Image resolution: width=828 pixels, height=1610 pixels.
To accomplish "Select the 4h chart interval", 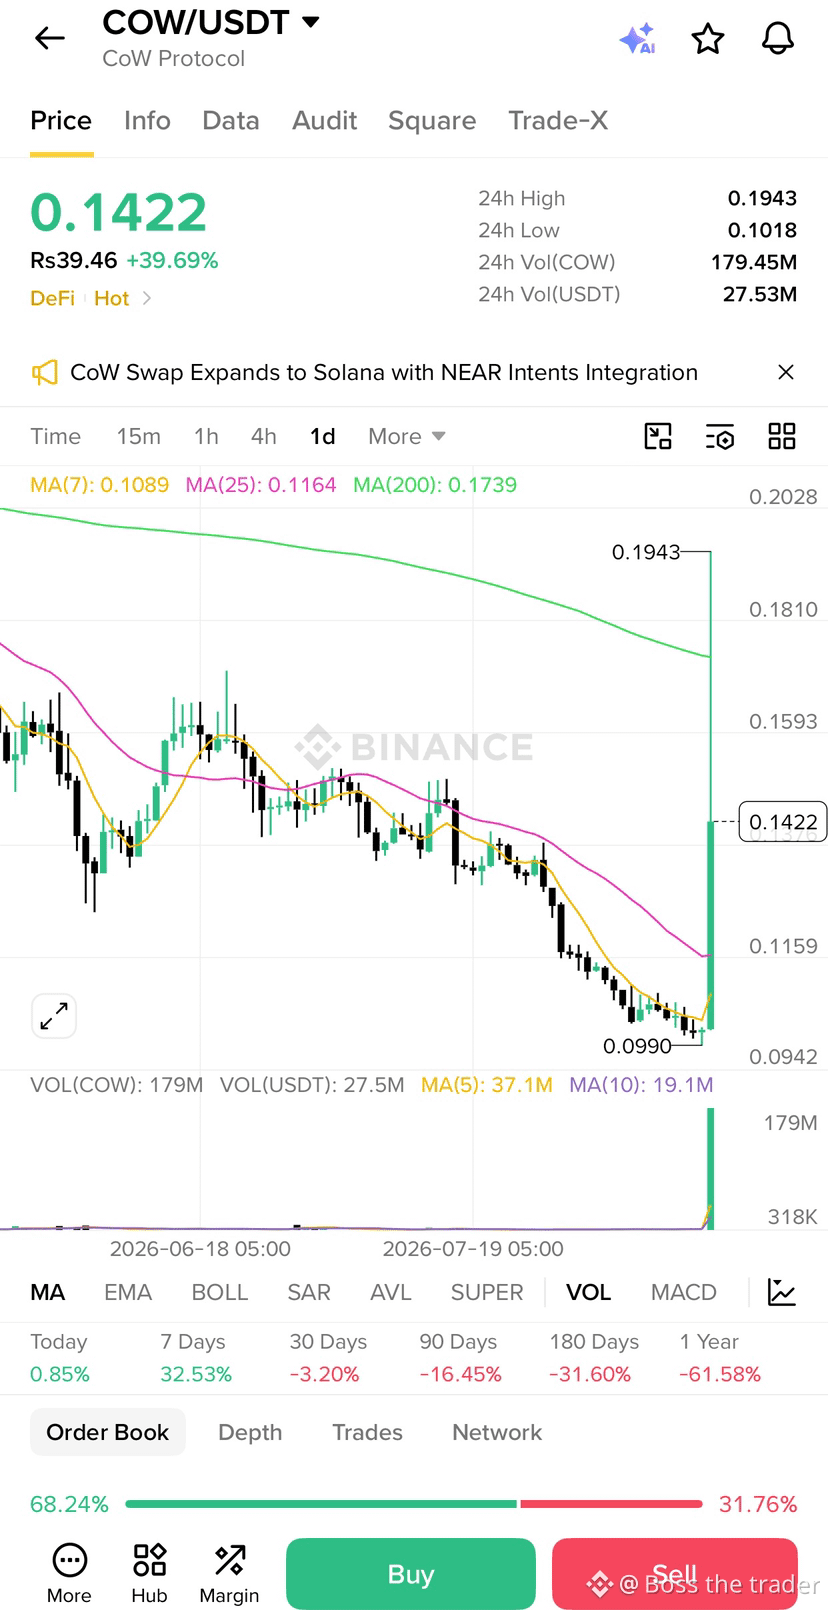I will (263, 436).
